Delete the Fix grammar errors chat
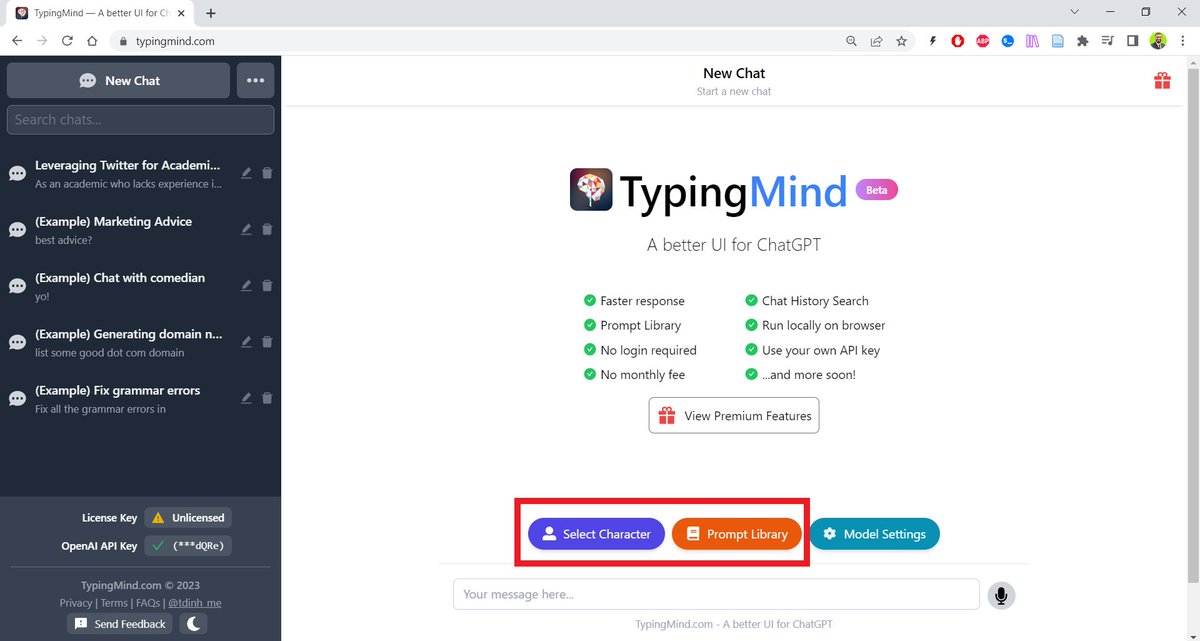The width and height of the screenshot is (1200, 641). 267,398
